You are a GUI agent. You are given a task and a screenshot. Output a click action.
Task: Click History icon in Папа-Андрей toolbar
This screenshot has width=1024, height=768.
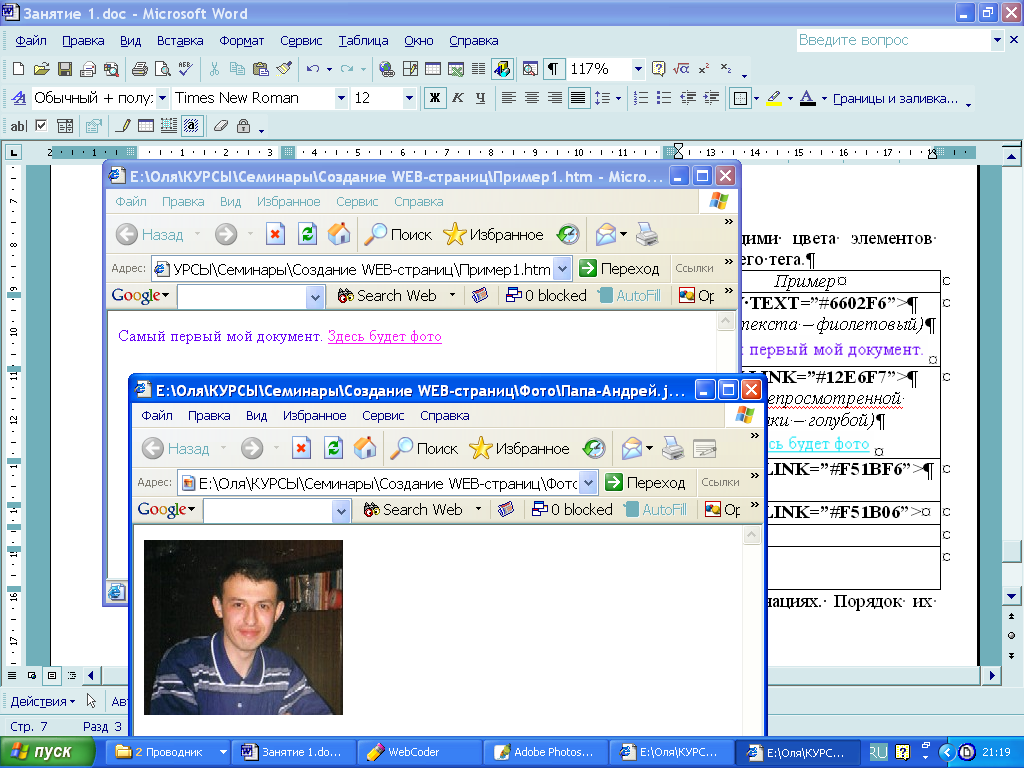click(x=594, y=449)
